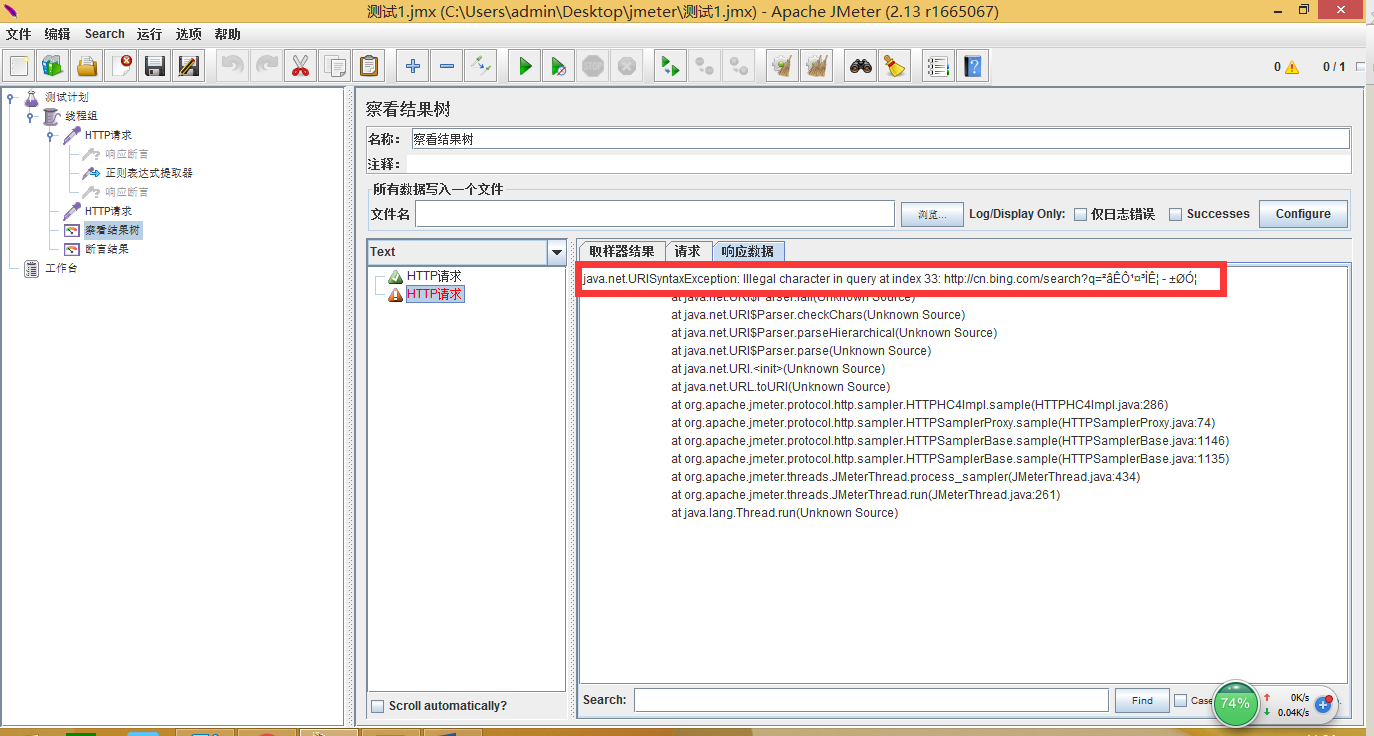1374x736 pixels.
Task: Open the 选项 menu
Action: (x=189, y=34)
